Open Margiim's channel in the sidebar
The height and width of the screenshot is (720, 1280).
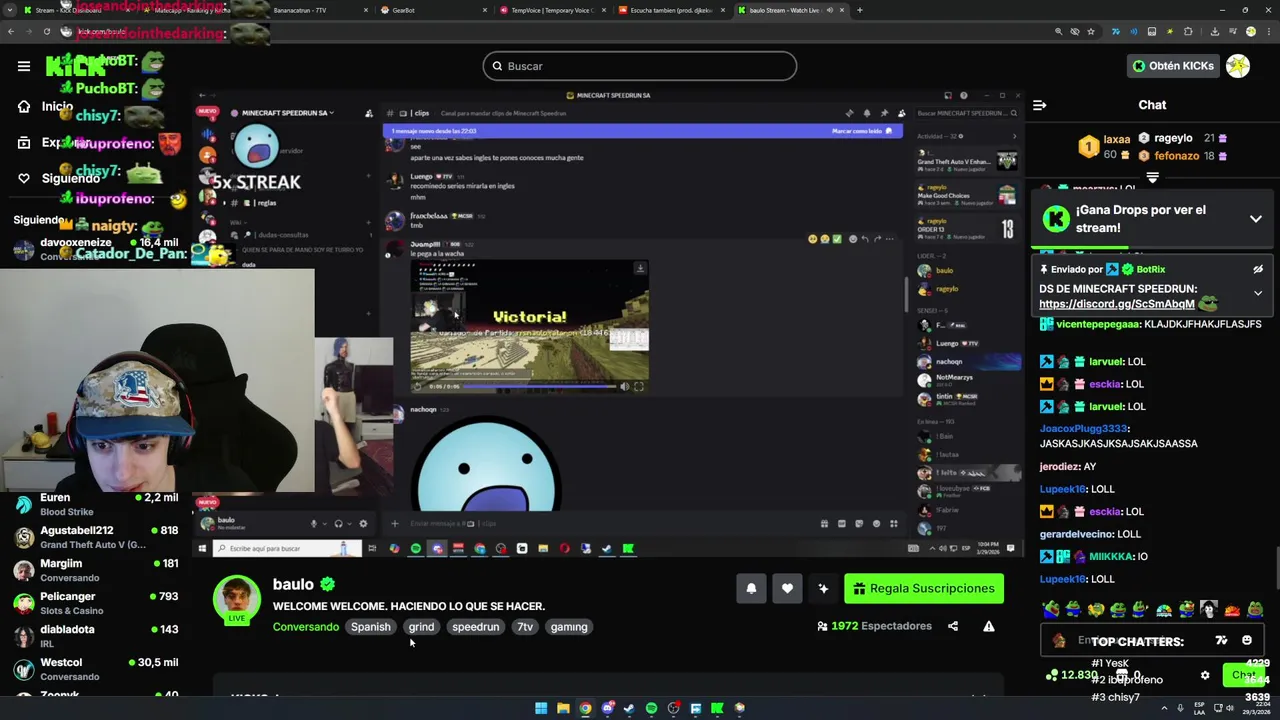(96, 570)
